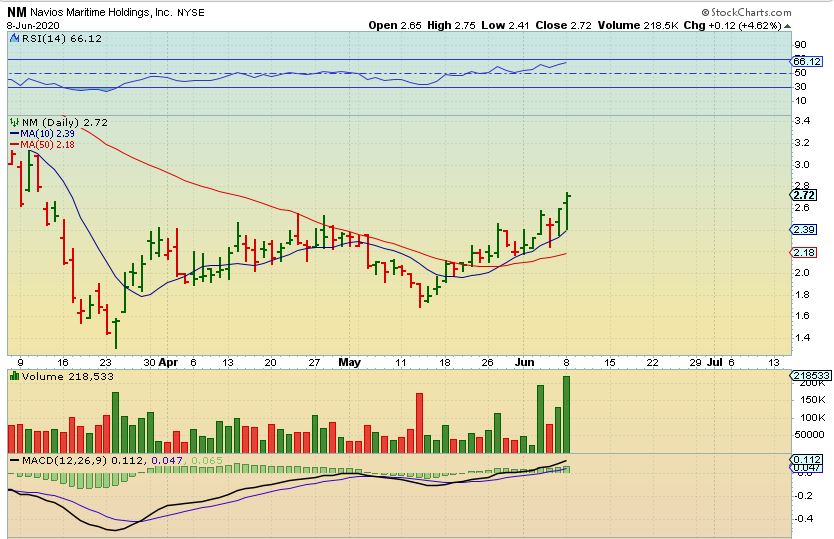Screen dimensions: 834x539
Task: Click the 2.72 last price axis tag
Action: point(804,195)
